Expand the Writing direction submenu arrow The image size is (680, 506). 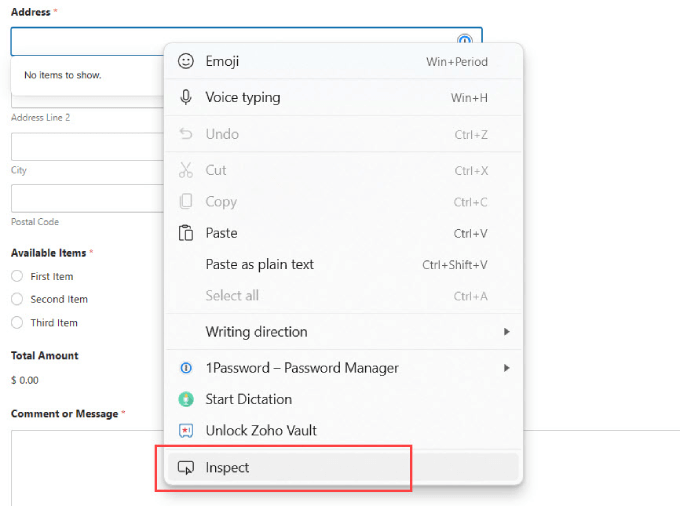point(507,332)
